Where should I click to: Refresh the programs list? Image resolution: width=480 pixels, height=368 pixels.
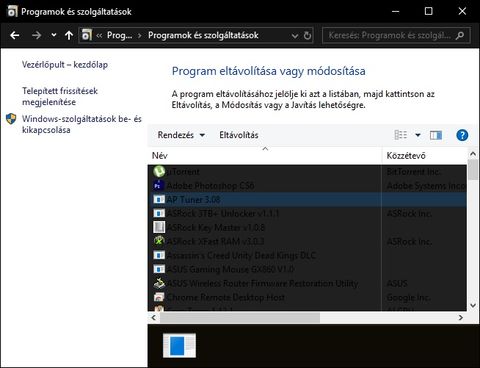pos(307,35)
